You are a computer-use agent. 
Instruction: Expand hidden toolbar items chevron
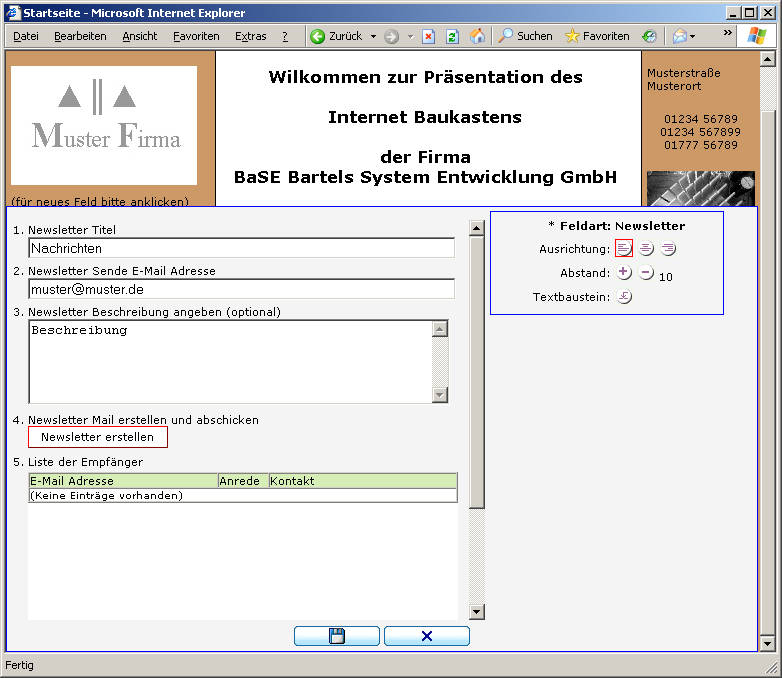pos(727,32)
